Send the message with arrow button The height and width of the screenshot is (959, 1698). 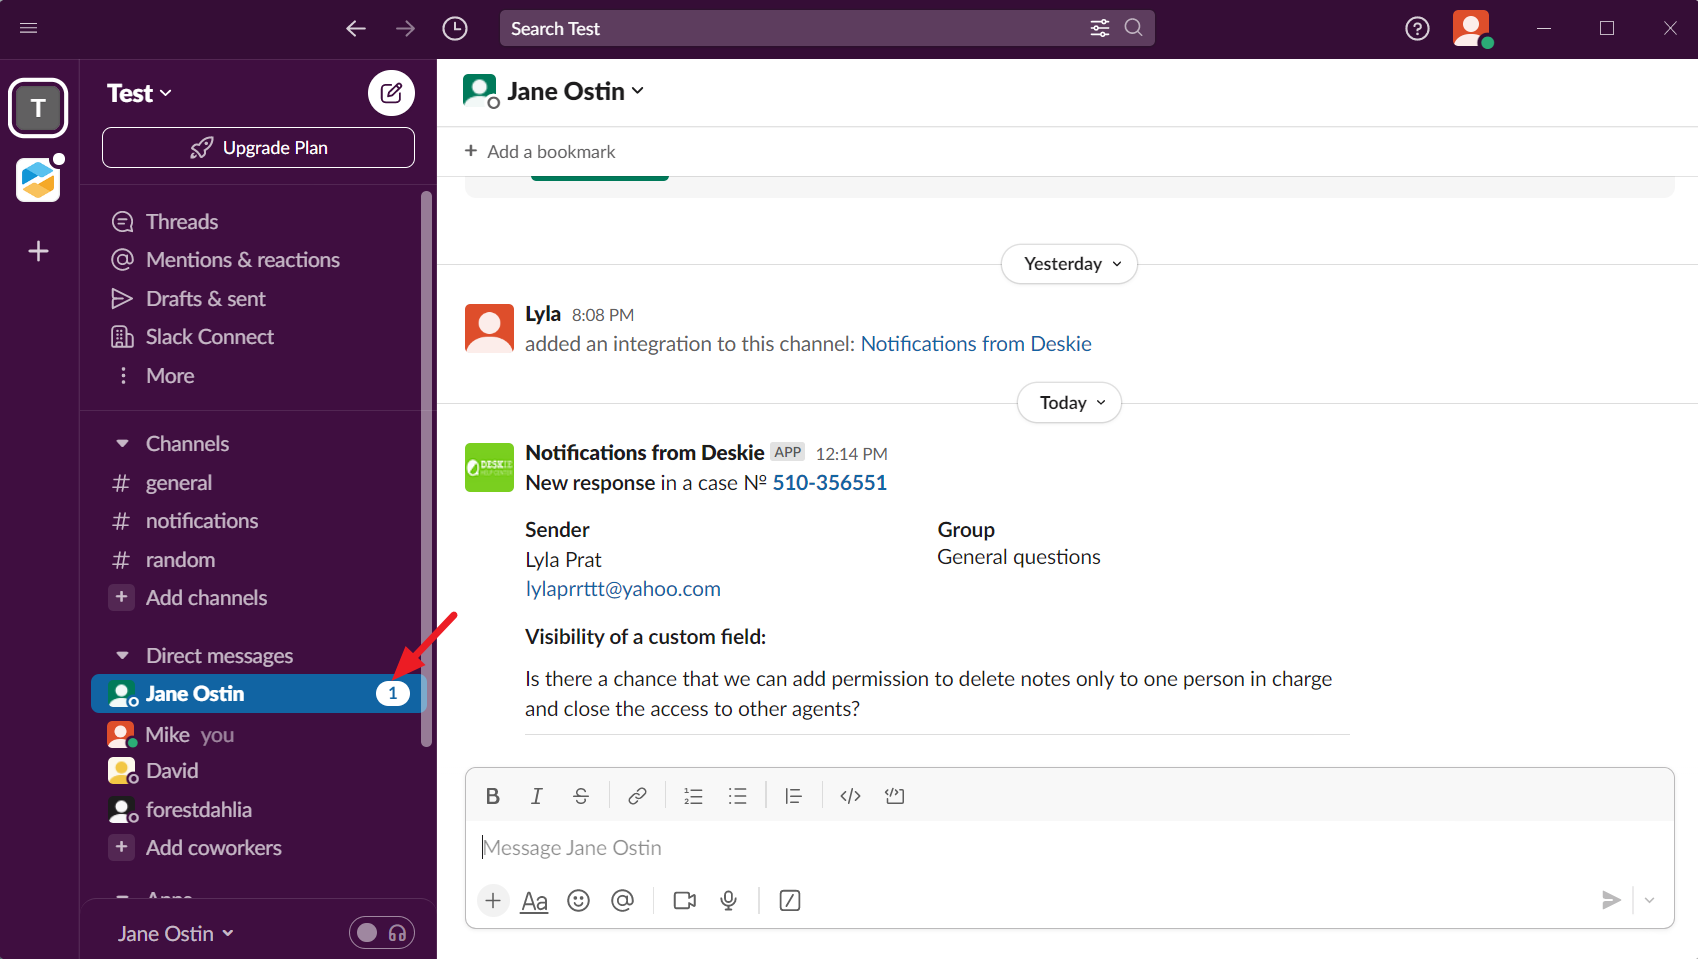point(1611,900)
